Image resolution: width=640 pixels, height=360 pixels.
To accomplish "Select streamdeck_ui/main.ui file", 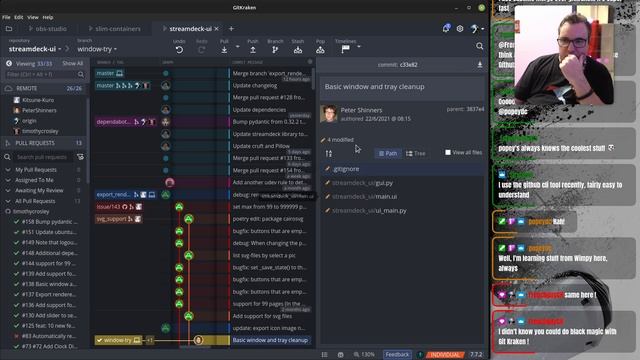I will (x=402, y=196).
